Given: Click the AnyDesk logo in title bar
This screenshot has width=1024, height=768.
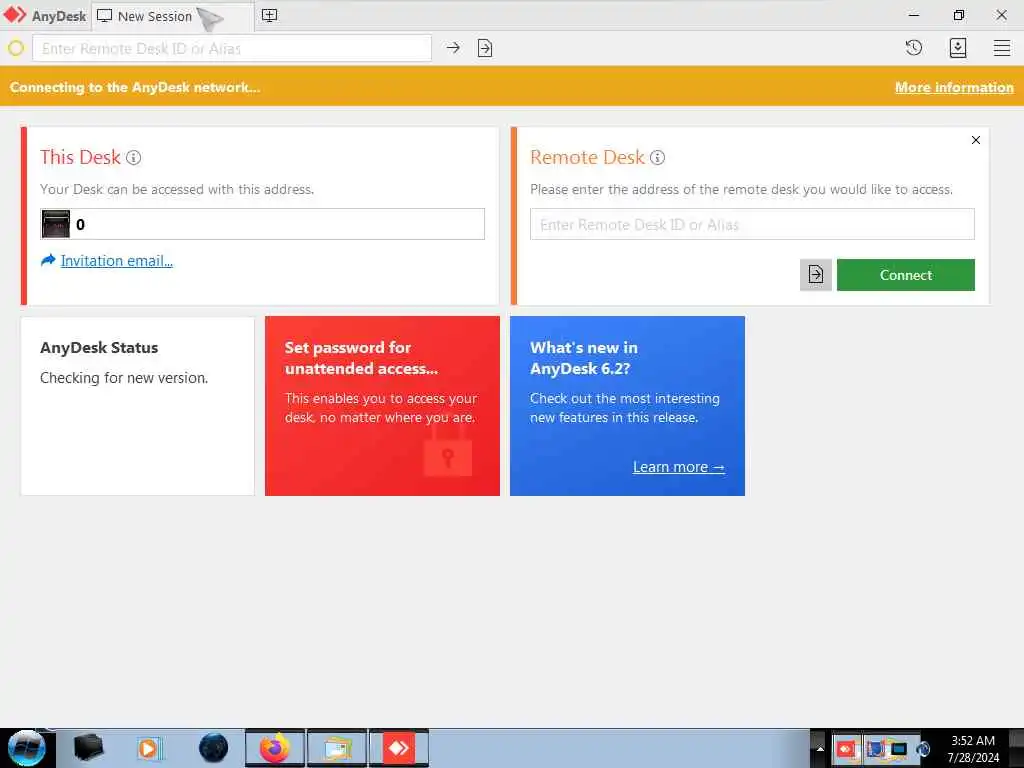Looking at the screenshot, I should click(x=14, y=15).
